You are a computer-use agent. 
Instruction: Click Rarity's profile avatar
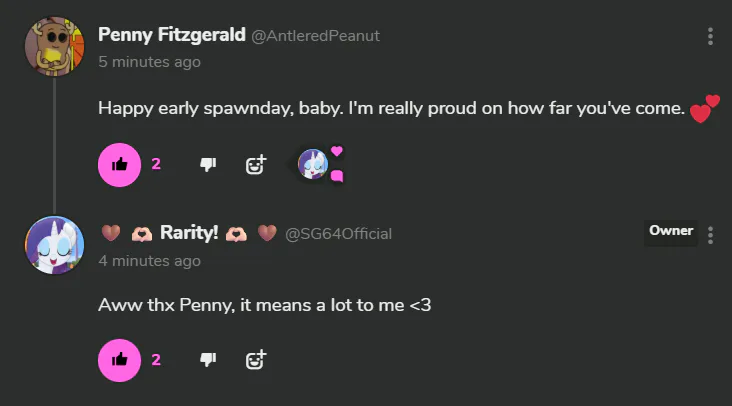[x=54, y=243]
